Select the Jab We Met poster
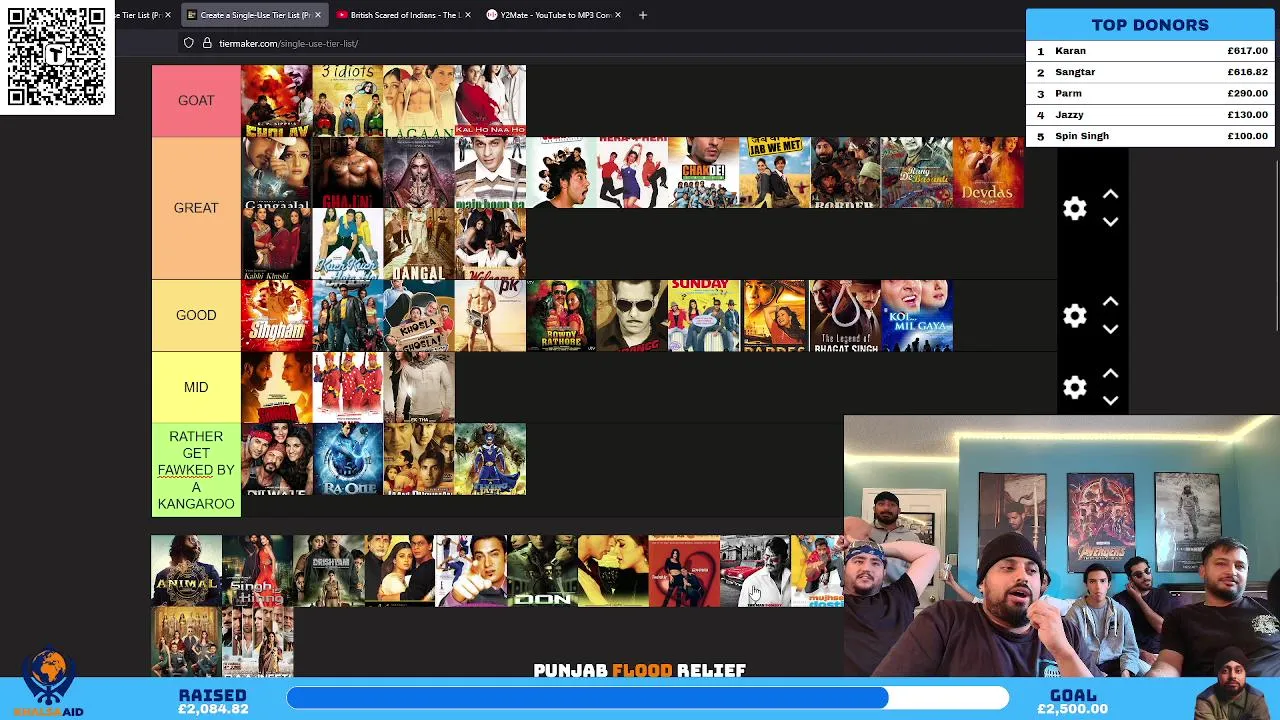The height and width of the screenshot is (720, 1280). click(x=774, y=172)
